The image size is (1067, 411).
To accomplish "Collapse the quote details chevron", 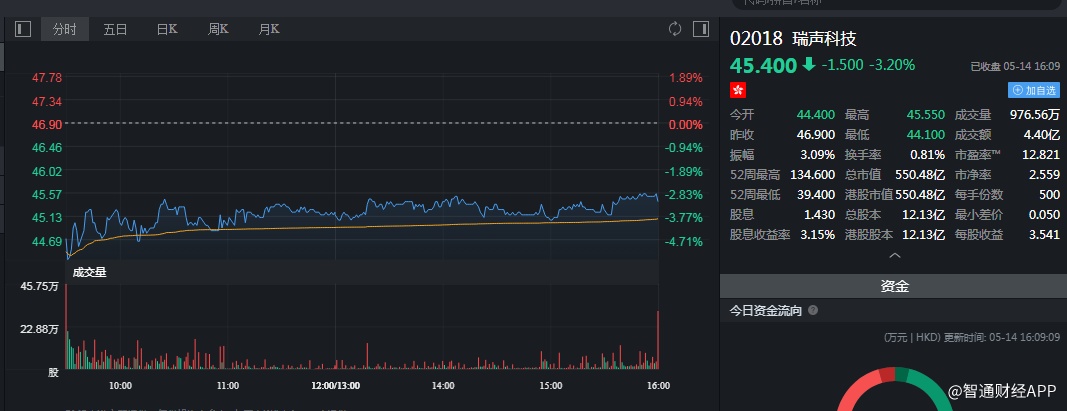I will point(894,255).
